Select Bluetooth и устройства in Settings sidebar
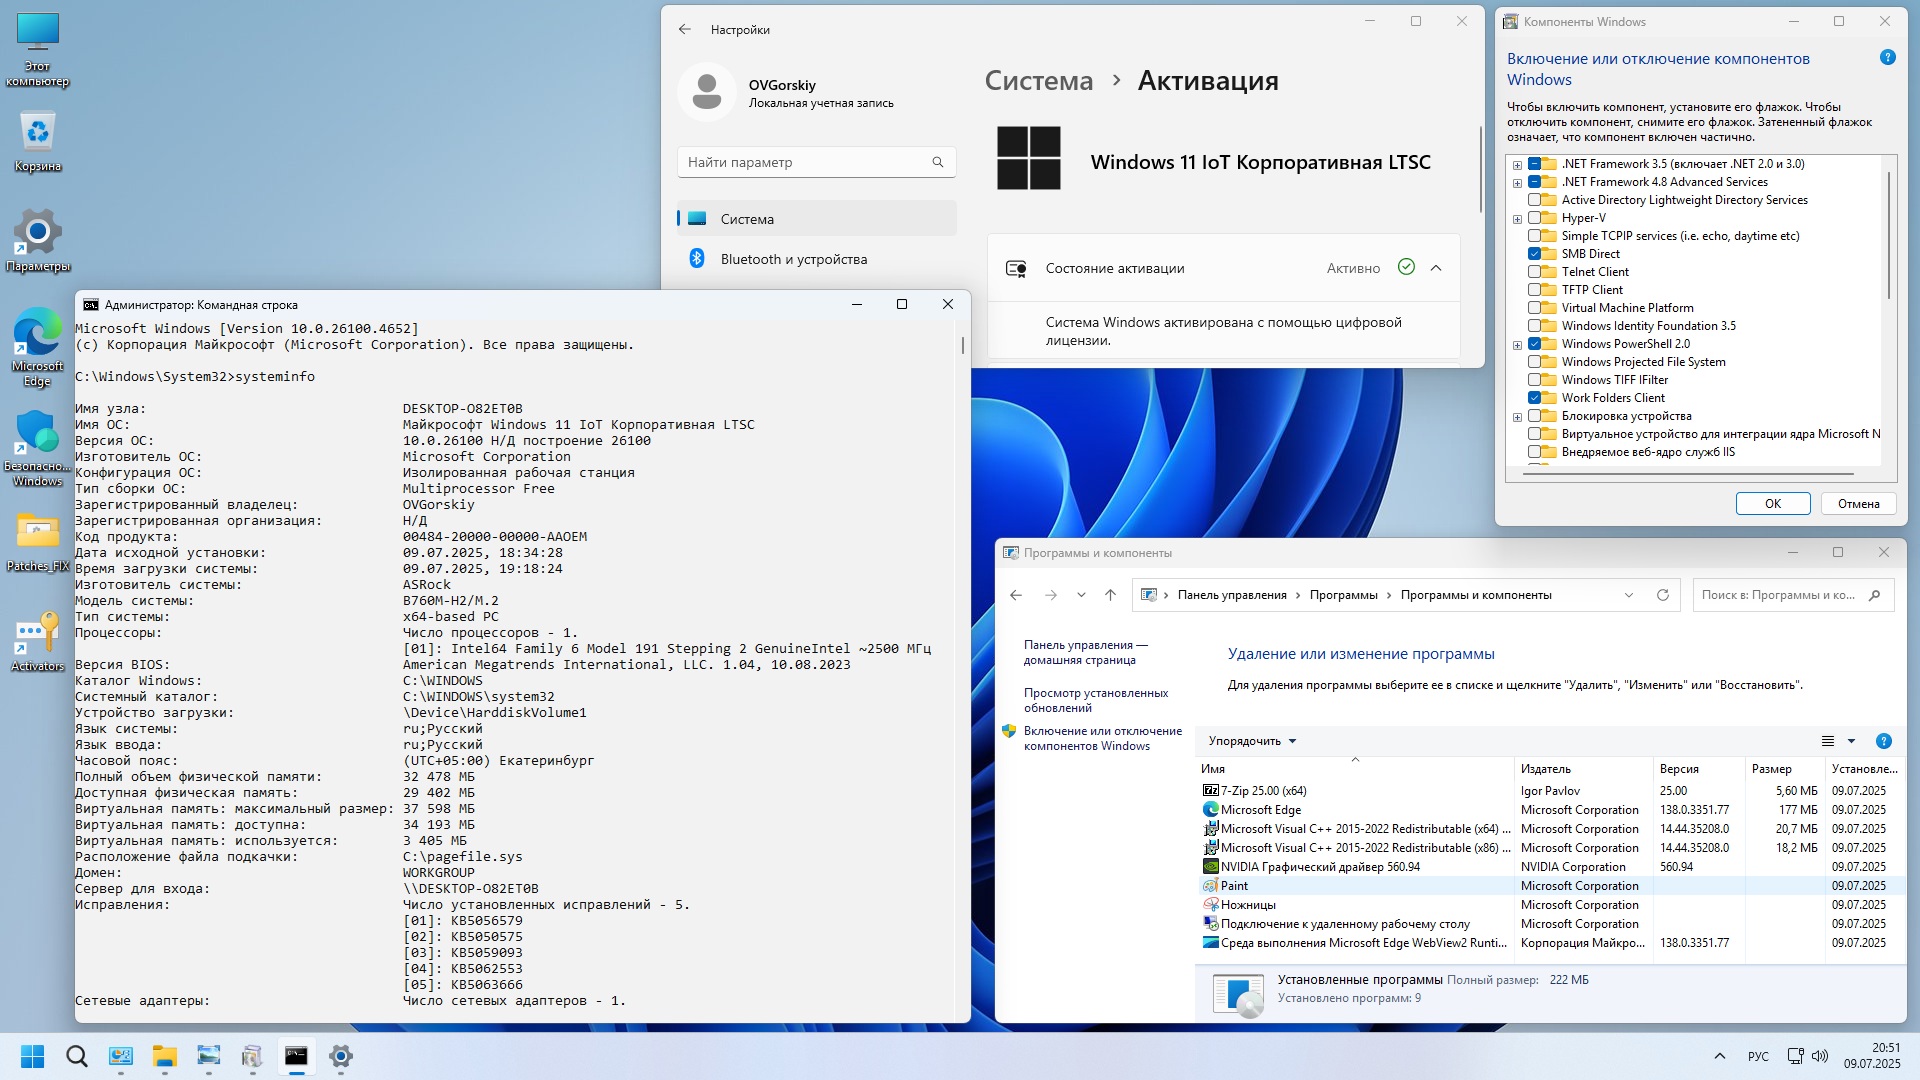The width and height of the screenshot is (1920, 1080). 817,259
